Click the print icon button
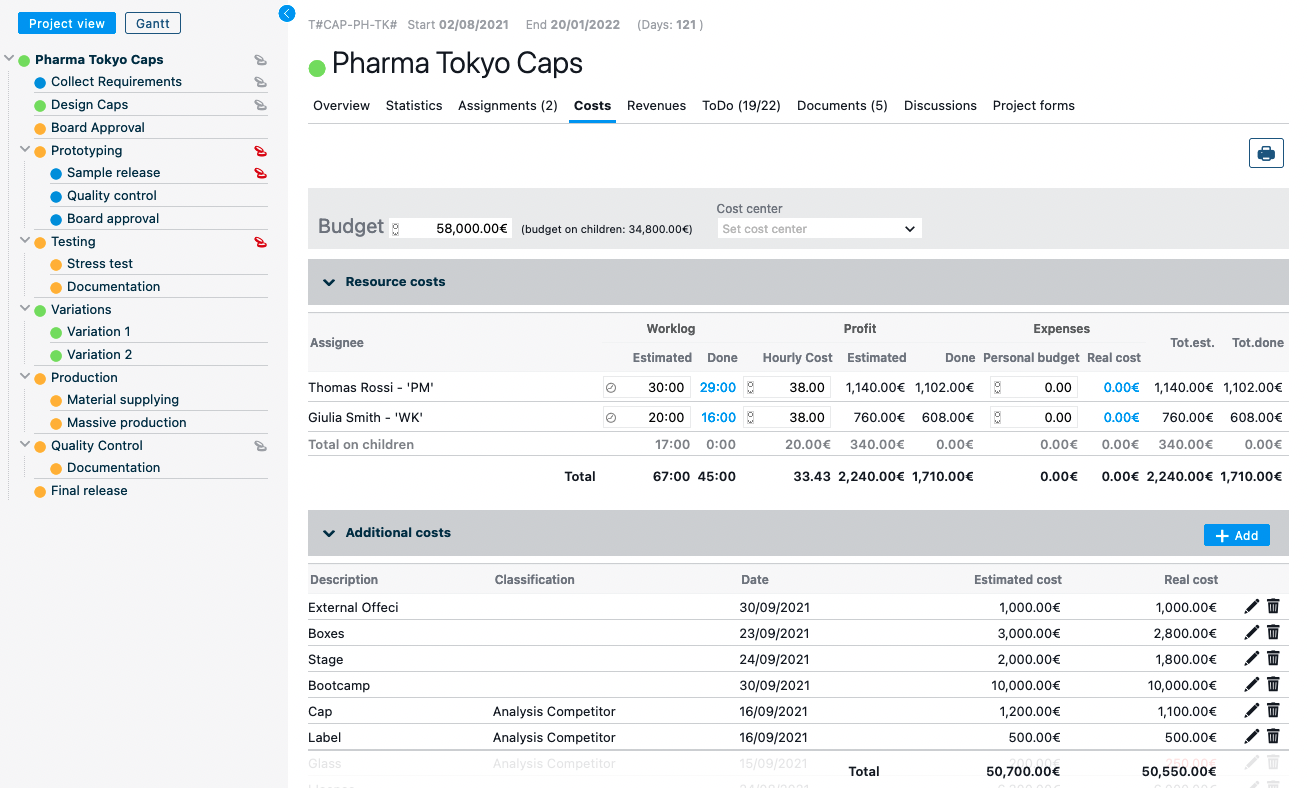 [x=1265, y=153]
